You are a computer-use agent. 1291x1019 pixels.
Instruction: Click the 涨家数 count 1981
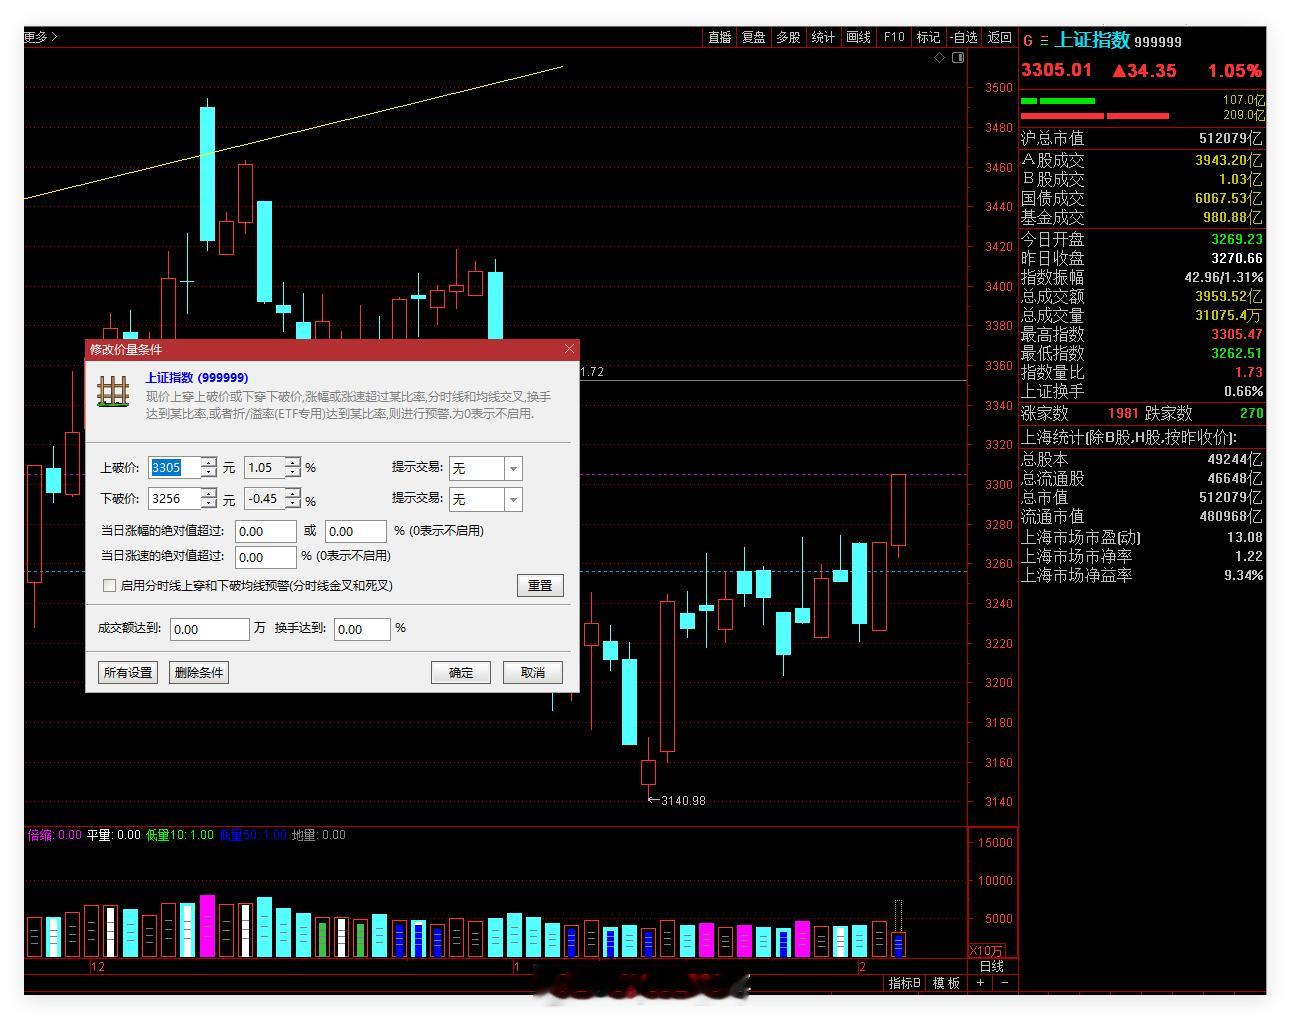pos(1123,413)
